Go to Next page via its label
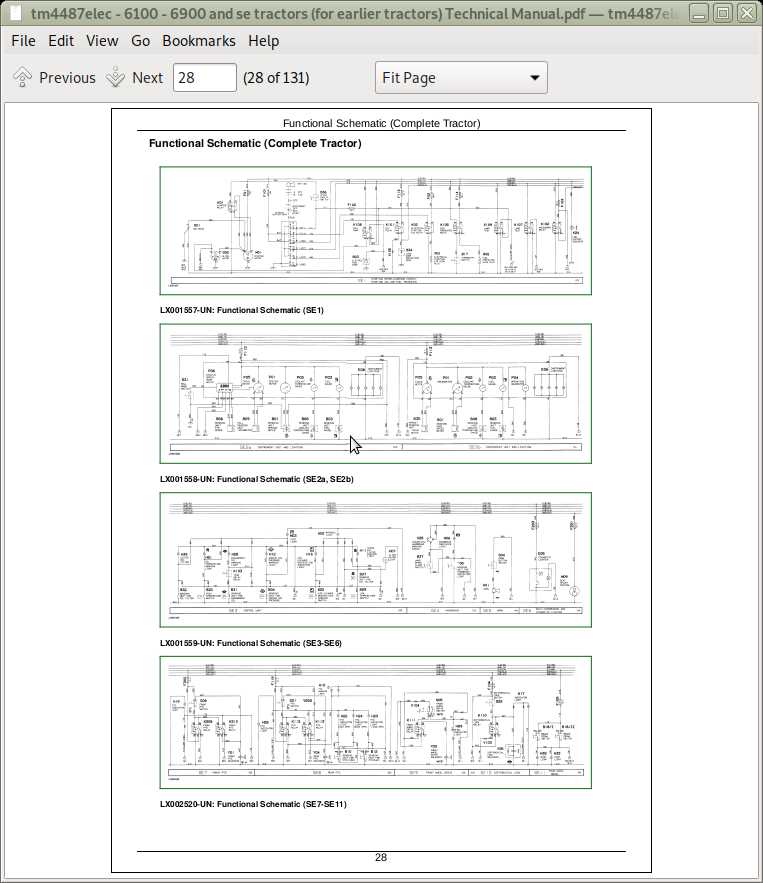Image resolution: width=763 pixels, height=883 pixels. [x=147, y=78]
